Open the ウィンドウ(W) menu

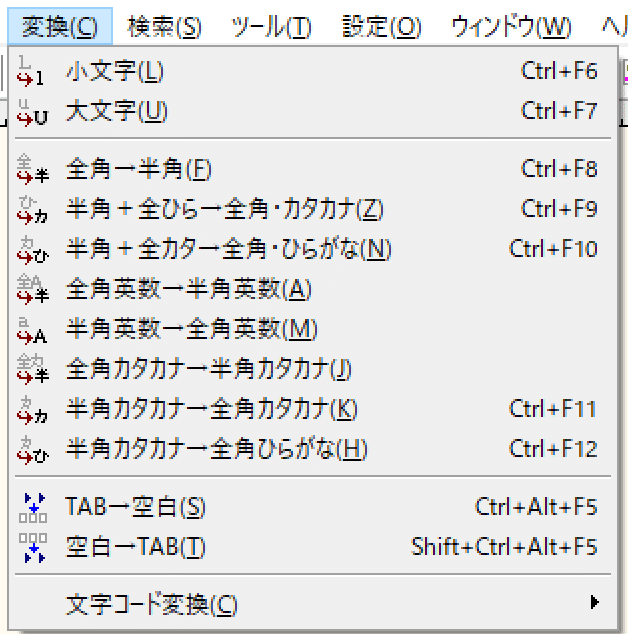[511, 27]
